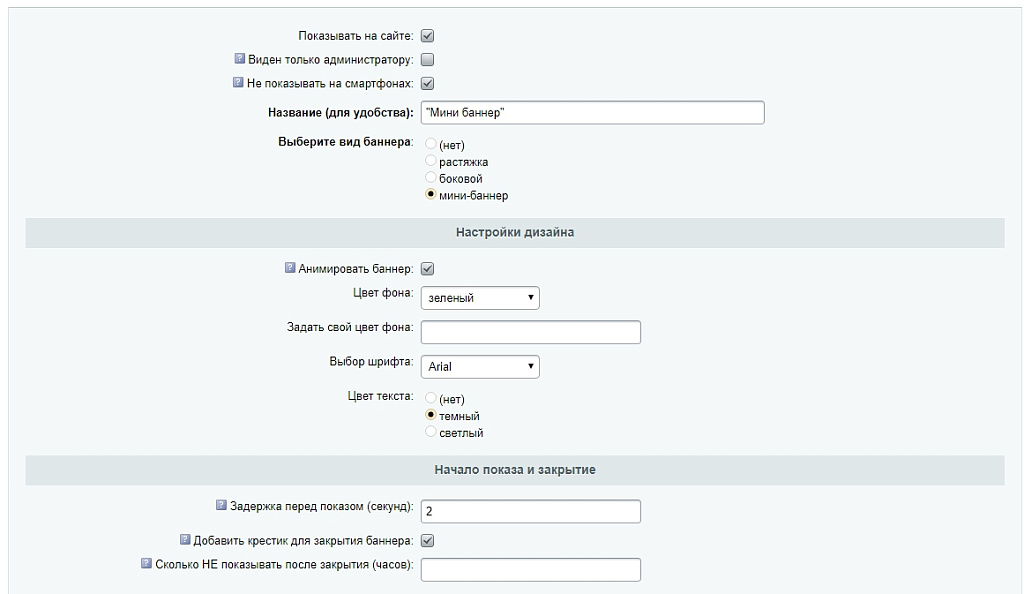Enable 'Виден только администратору' checkbox

[x=427, y=60]
